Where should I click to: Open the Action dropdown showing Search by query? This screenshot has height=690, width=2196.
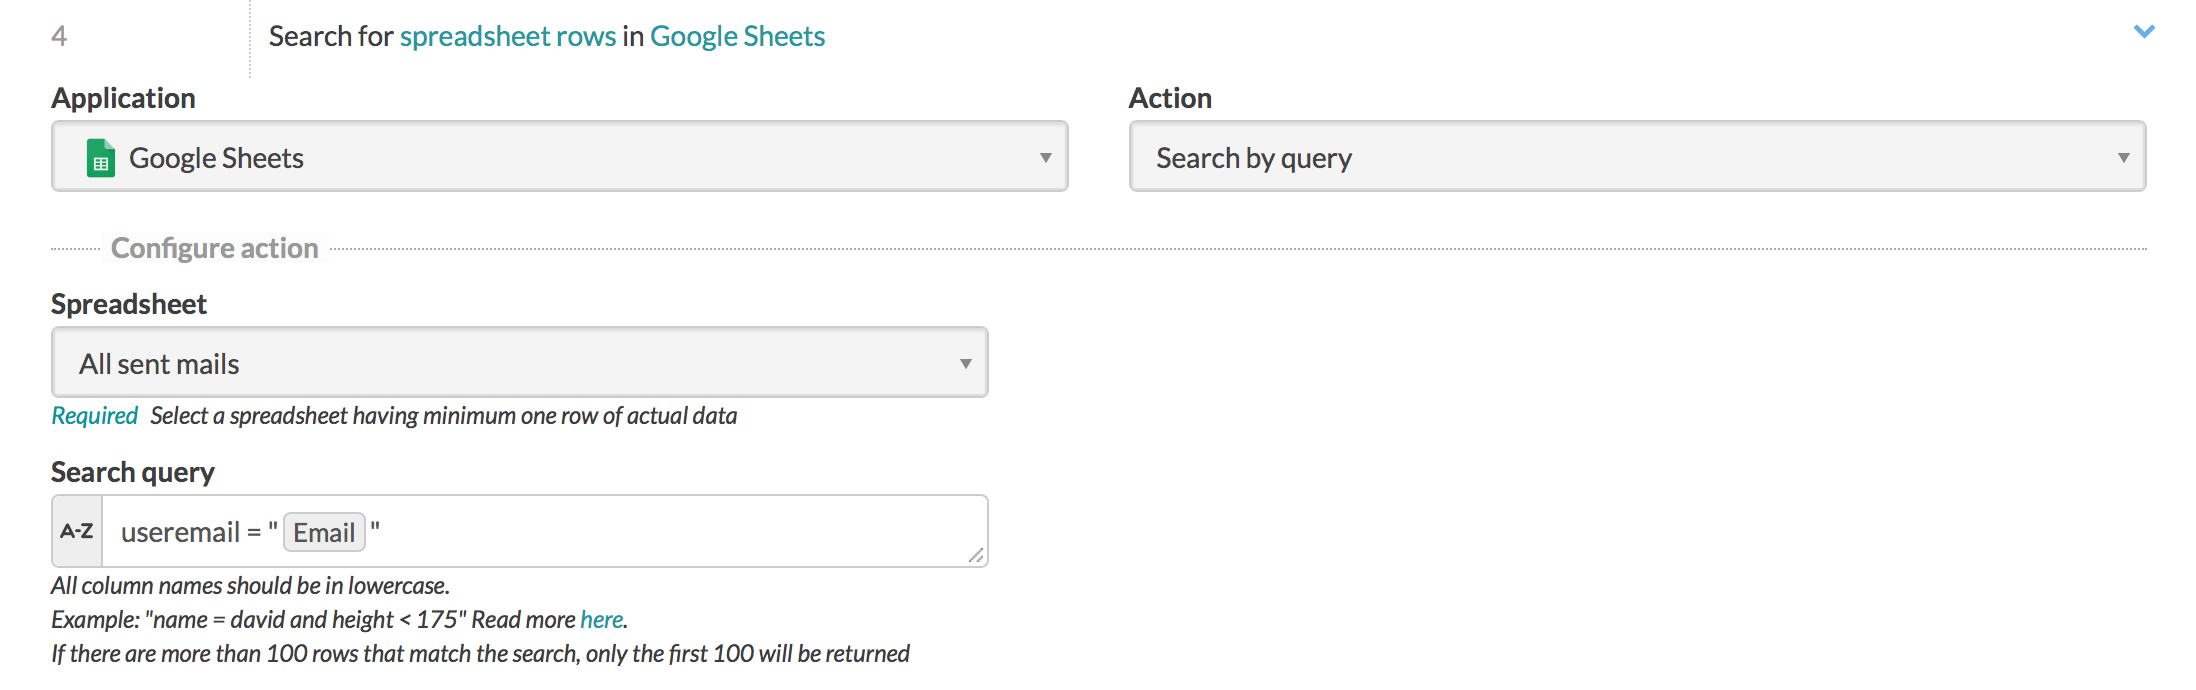pos(1637,156)
